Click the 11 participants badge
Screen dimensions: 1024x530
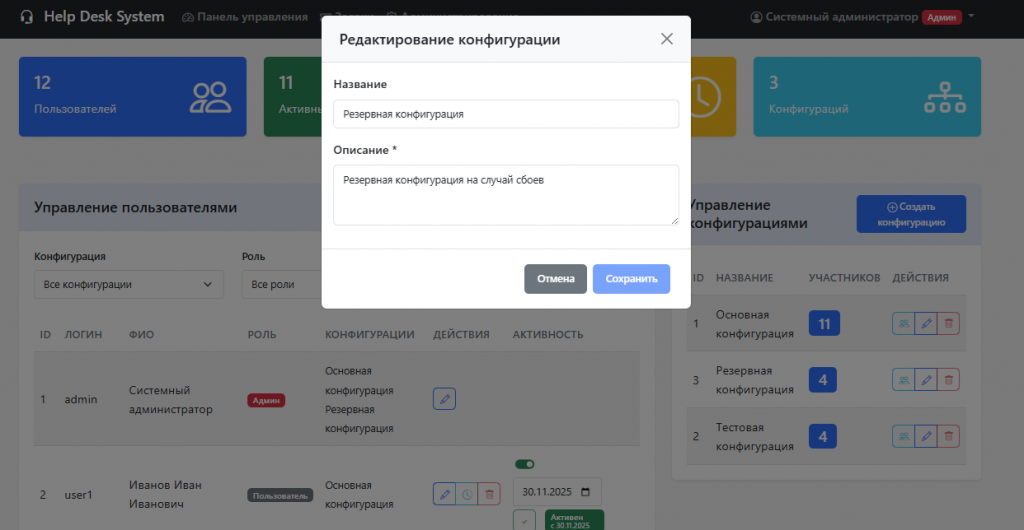click(824, 324)
